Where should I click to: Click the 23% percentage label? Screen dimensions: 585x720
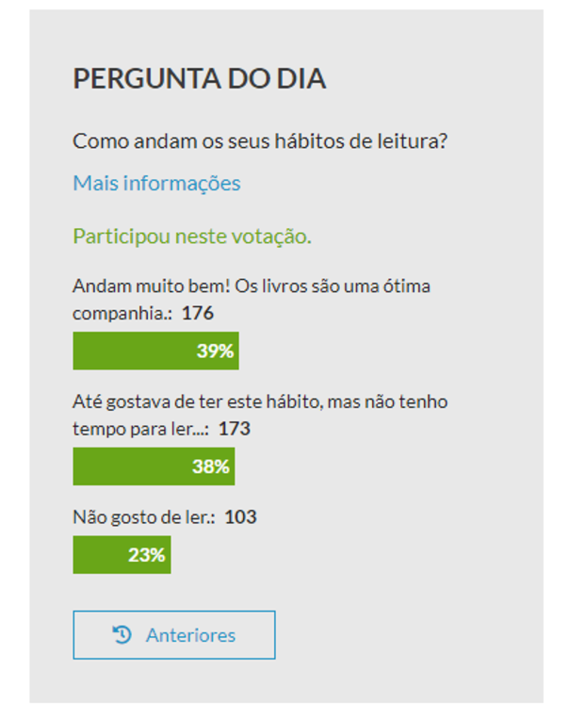pyautogui.click(x=146, y=555)
